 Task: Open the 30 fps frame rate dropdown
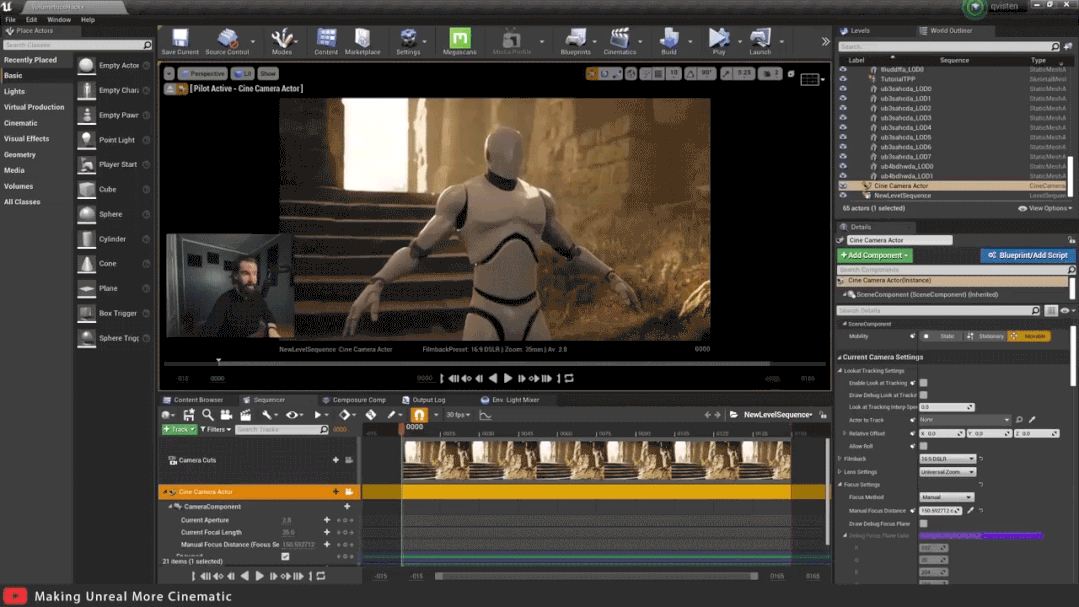(x=458, y=415)
